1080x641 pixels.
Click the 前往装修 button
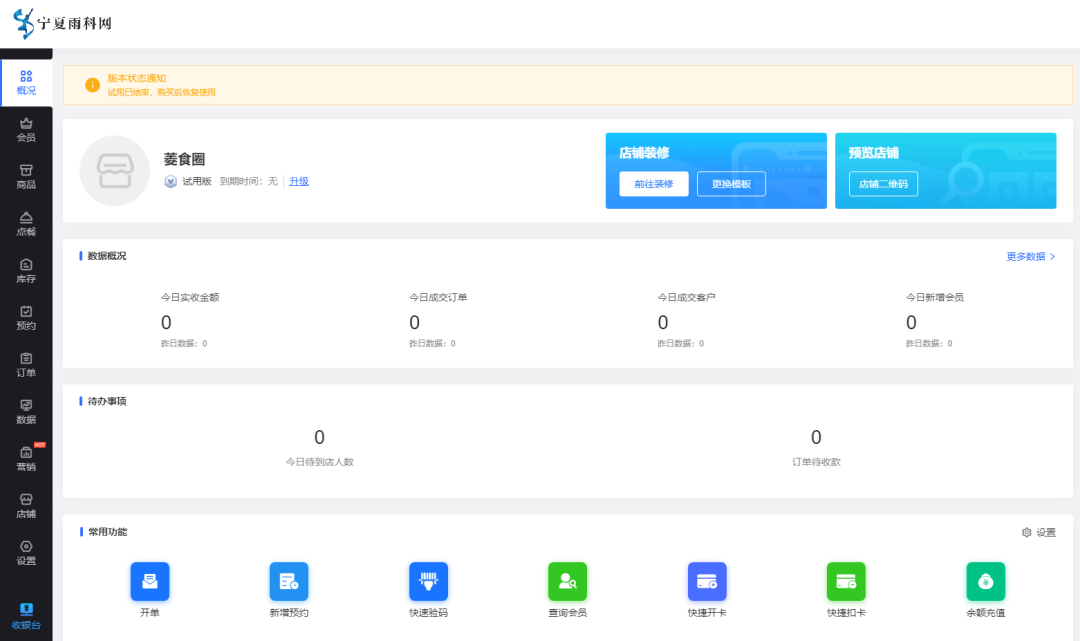pyautogui.click(x=654, y=184)
